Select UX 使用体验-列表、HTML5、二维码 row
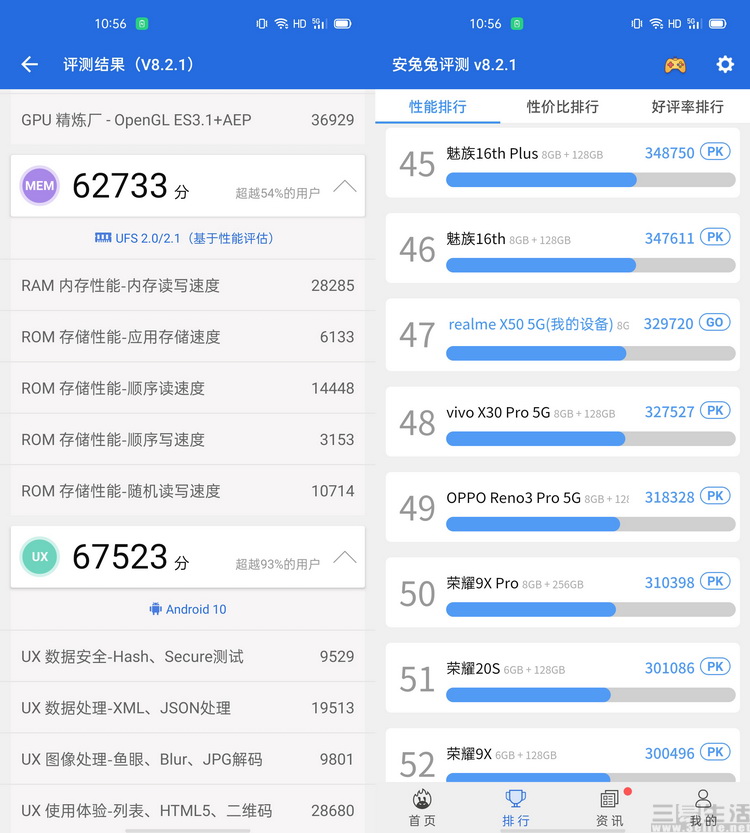The image size is (750, 833). [x=188, y=811]
